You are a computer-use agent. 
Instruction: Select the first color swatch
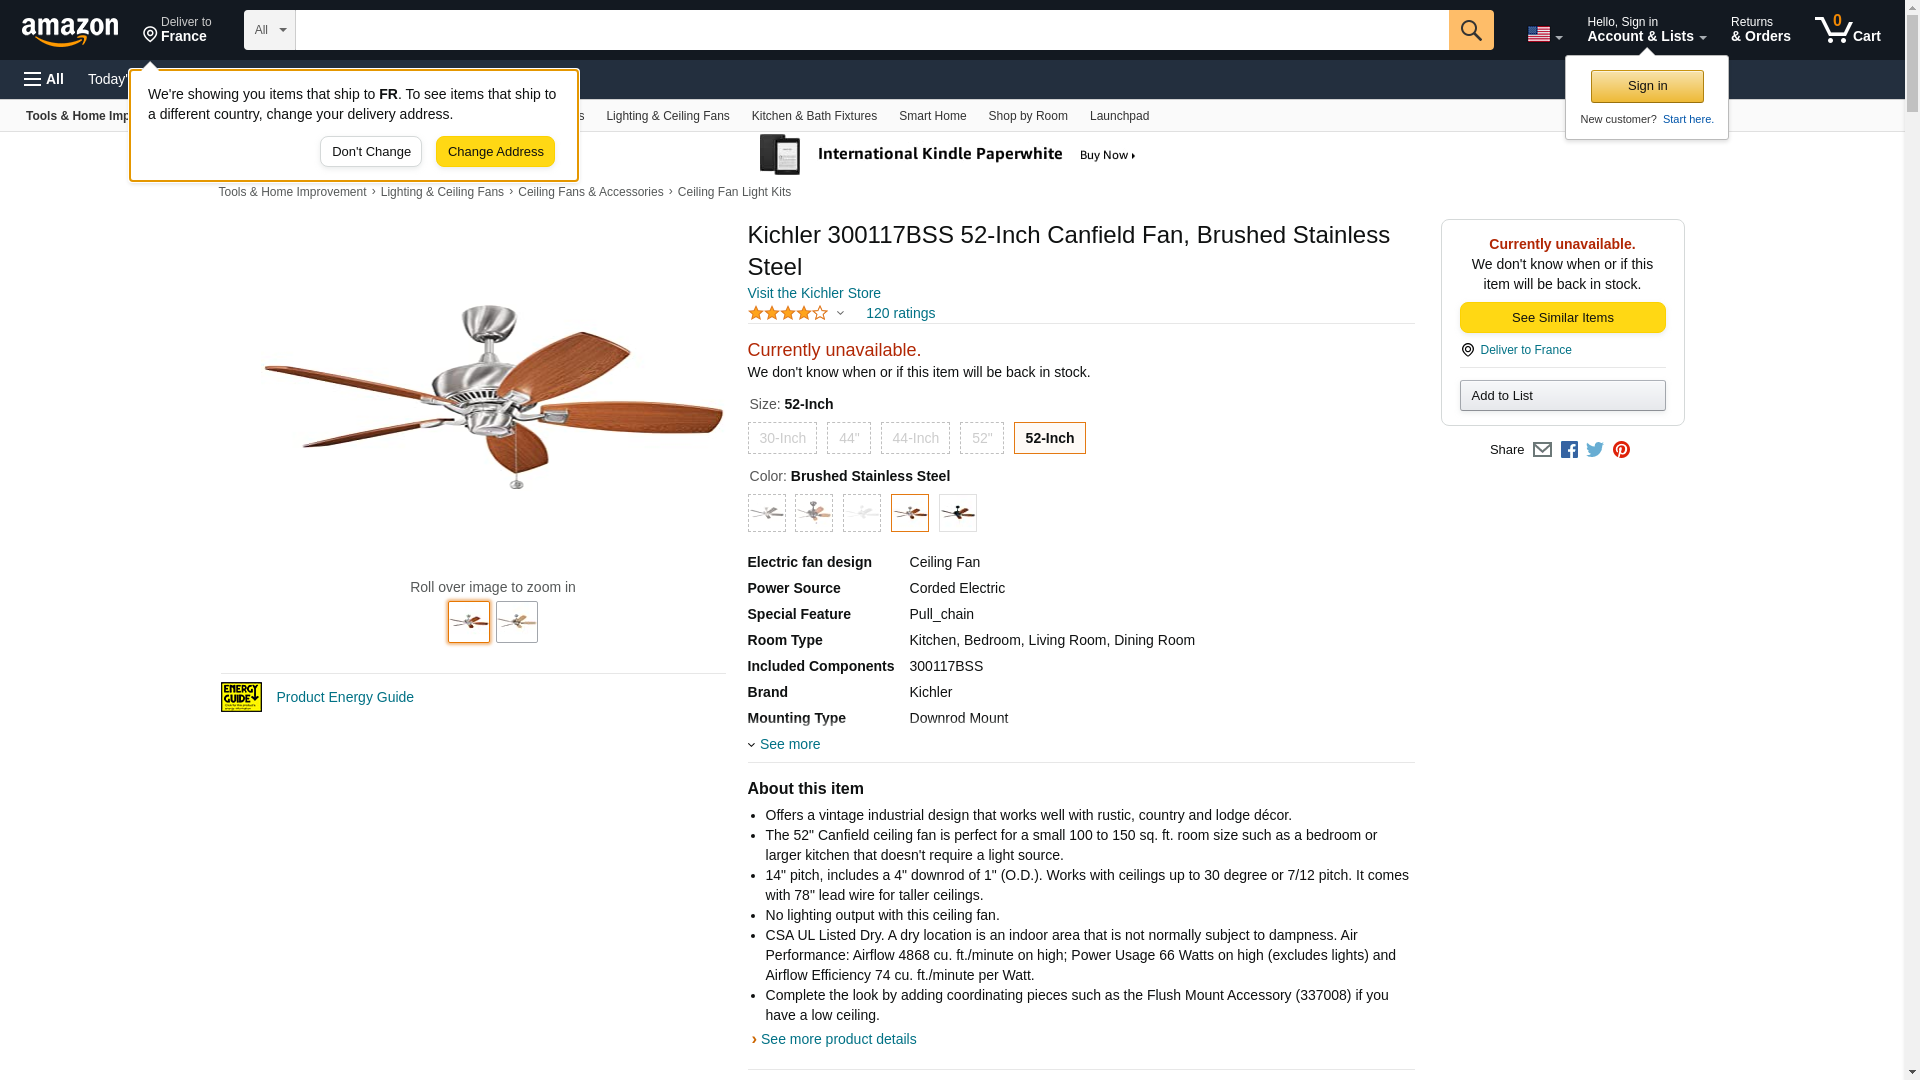[766, 513]
